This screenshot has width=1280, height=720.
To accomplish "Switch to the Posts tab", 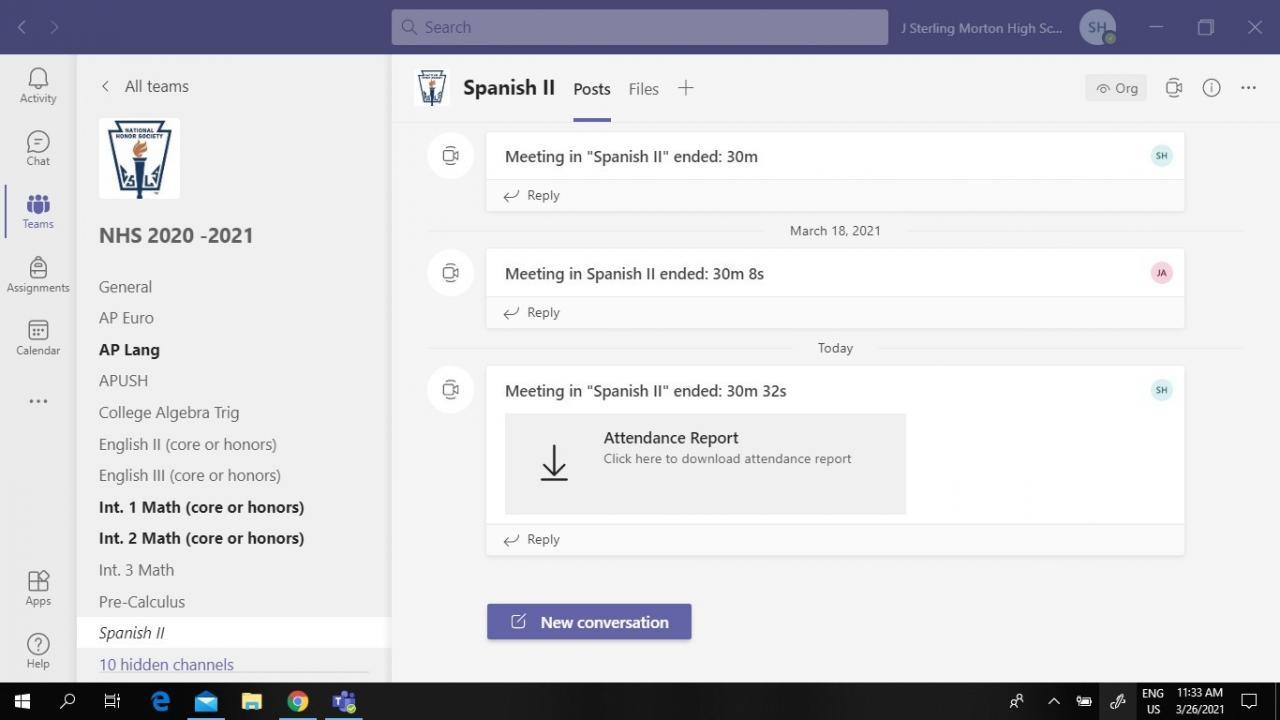I will [592, 89].
